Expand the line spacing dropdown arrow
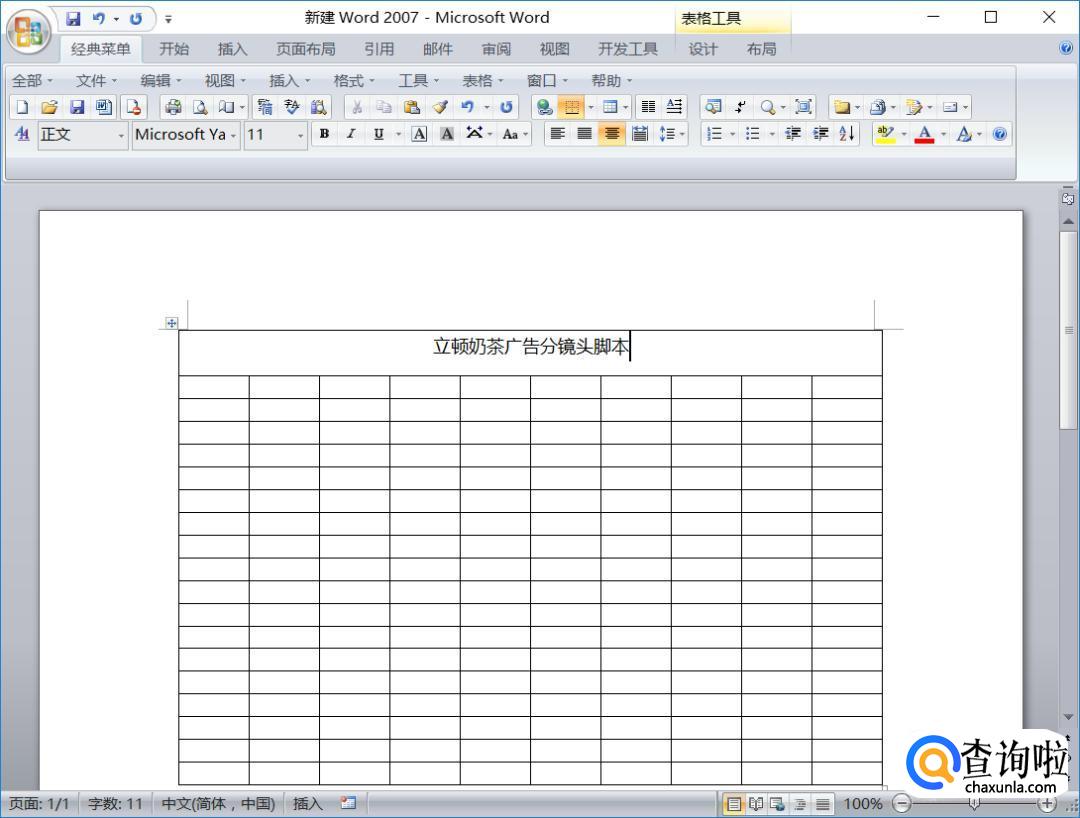The image size is (1080, 818). 682,134
